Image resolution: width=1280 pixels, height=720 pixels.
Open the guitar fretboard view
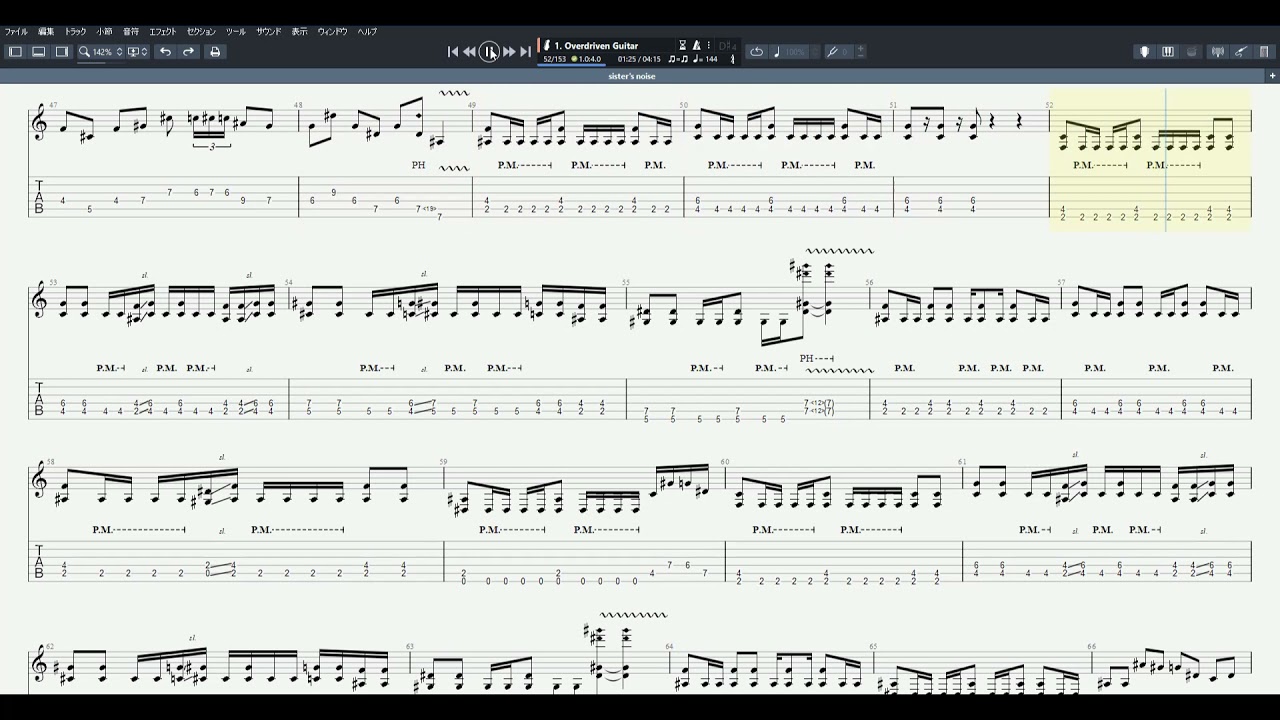tap(1145, 52)
